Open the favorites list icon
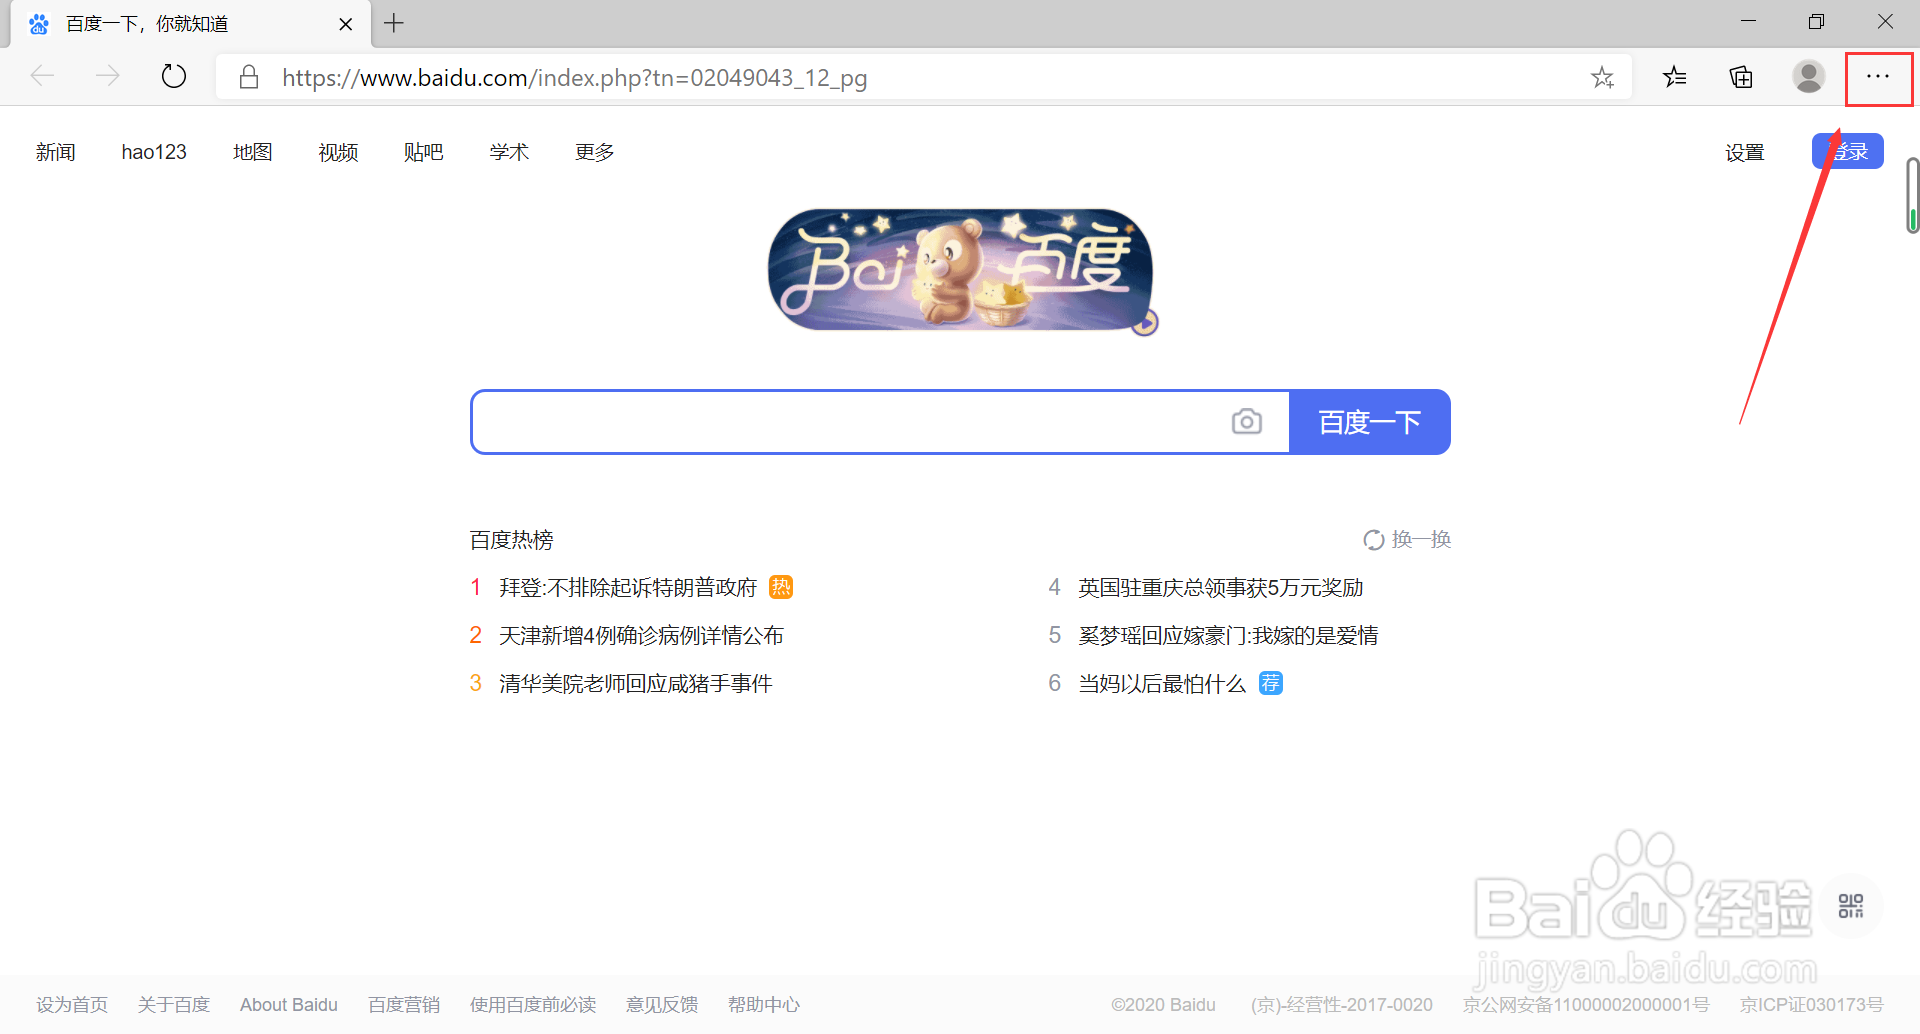The width and height of the screenshot is (1920, 1034). (1675, 77)
